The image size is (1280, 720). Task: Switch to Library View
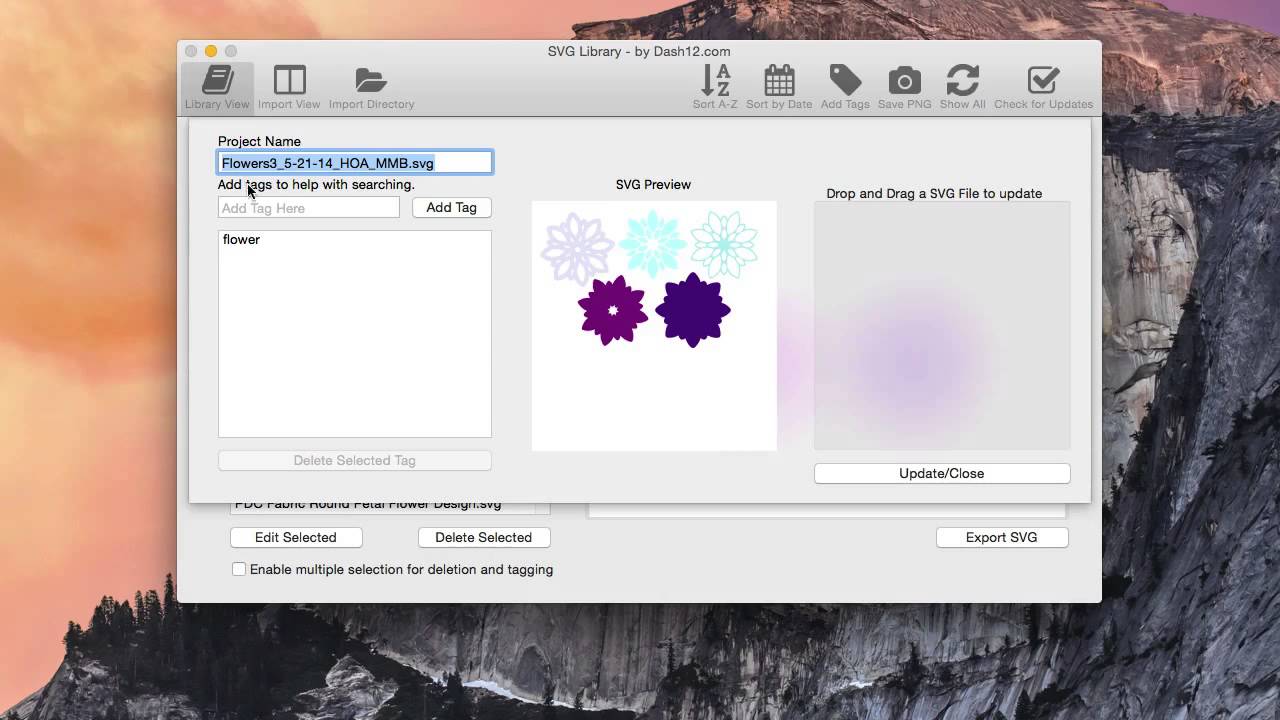click(217, 88)
